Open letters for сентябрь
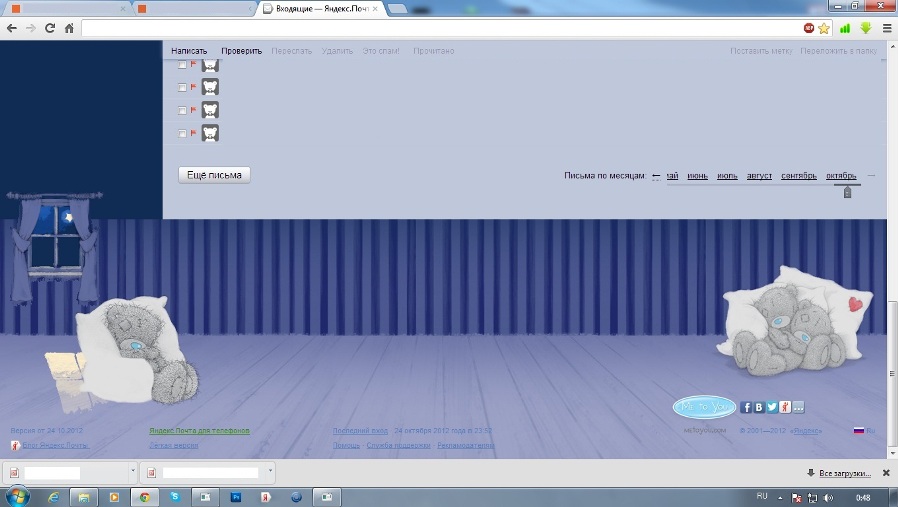Screen dimensions: 898x507 799,176
